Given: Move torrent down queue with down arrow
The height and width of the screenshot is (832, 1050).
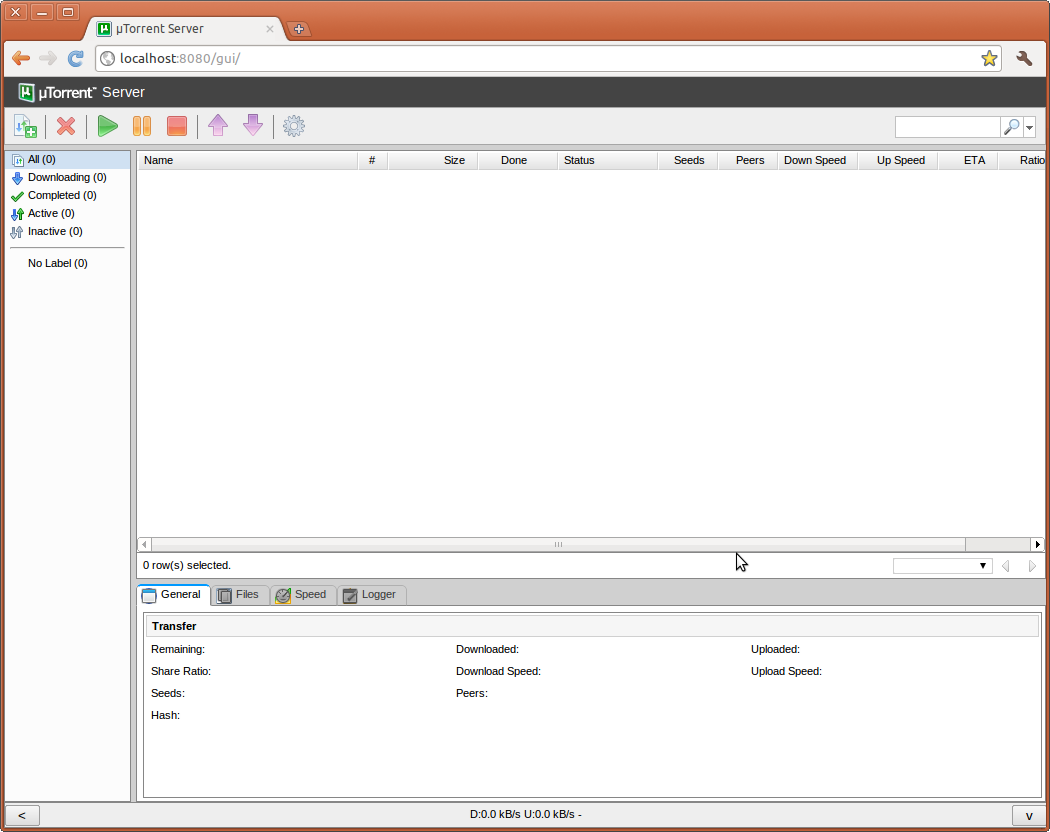Looking at the screenshot, I should pos(252,125).
